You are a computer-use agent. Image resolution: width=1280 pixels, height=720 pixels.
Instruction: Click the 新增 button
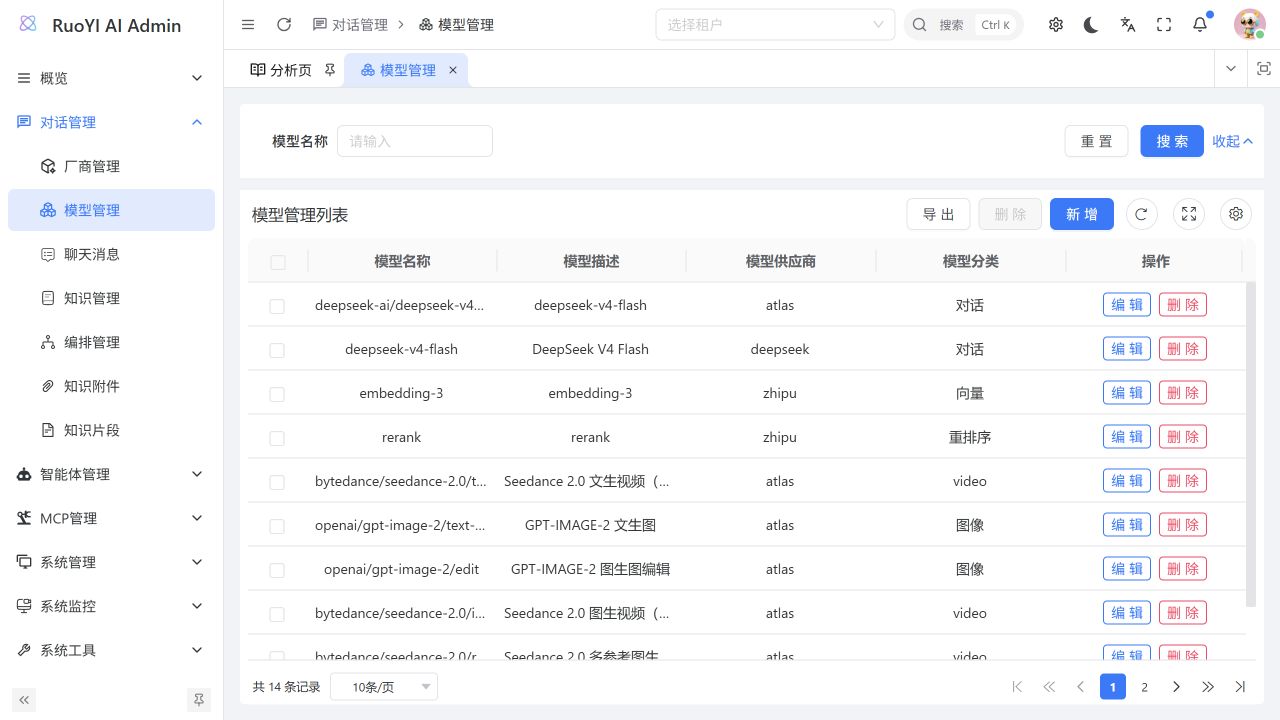(x=1082, y=214)
